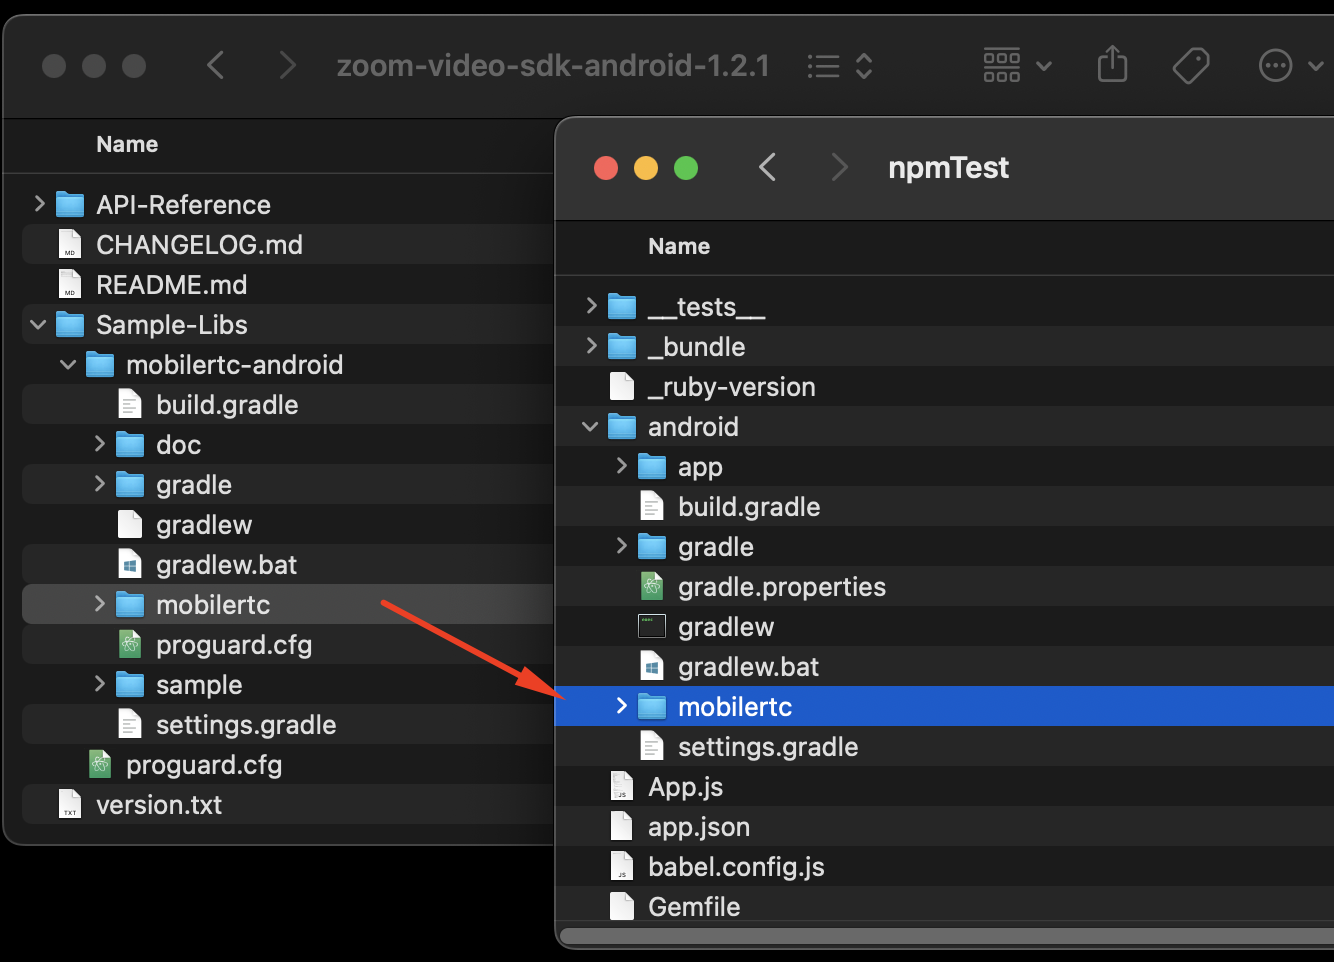Click the Share icon in toolbar
The width and height of the screenshot is (1334, 962).
pyautogui.click(x=1112, y=66)
